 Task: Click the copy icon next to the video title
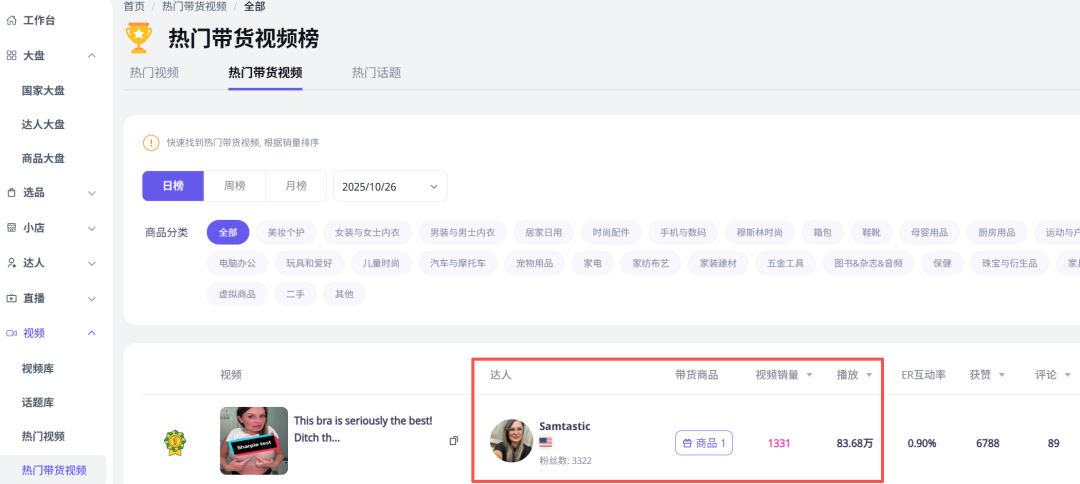coord(454,441)
